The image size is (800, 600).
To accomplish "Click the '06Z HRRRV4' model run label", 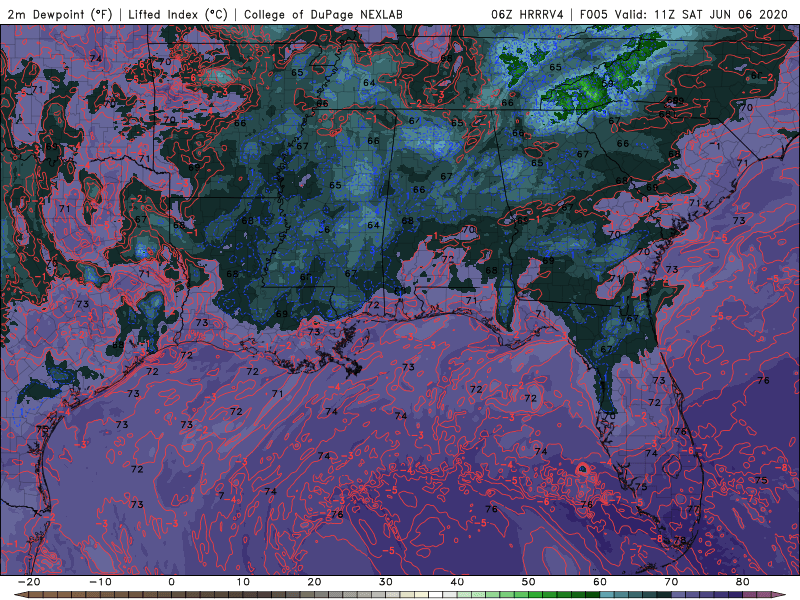I will point(527,14).
